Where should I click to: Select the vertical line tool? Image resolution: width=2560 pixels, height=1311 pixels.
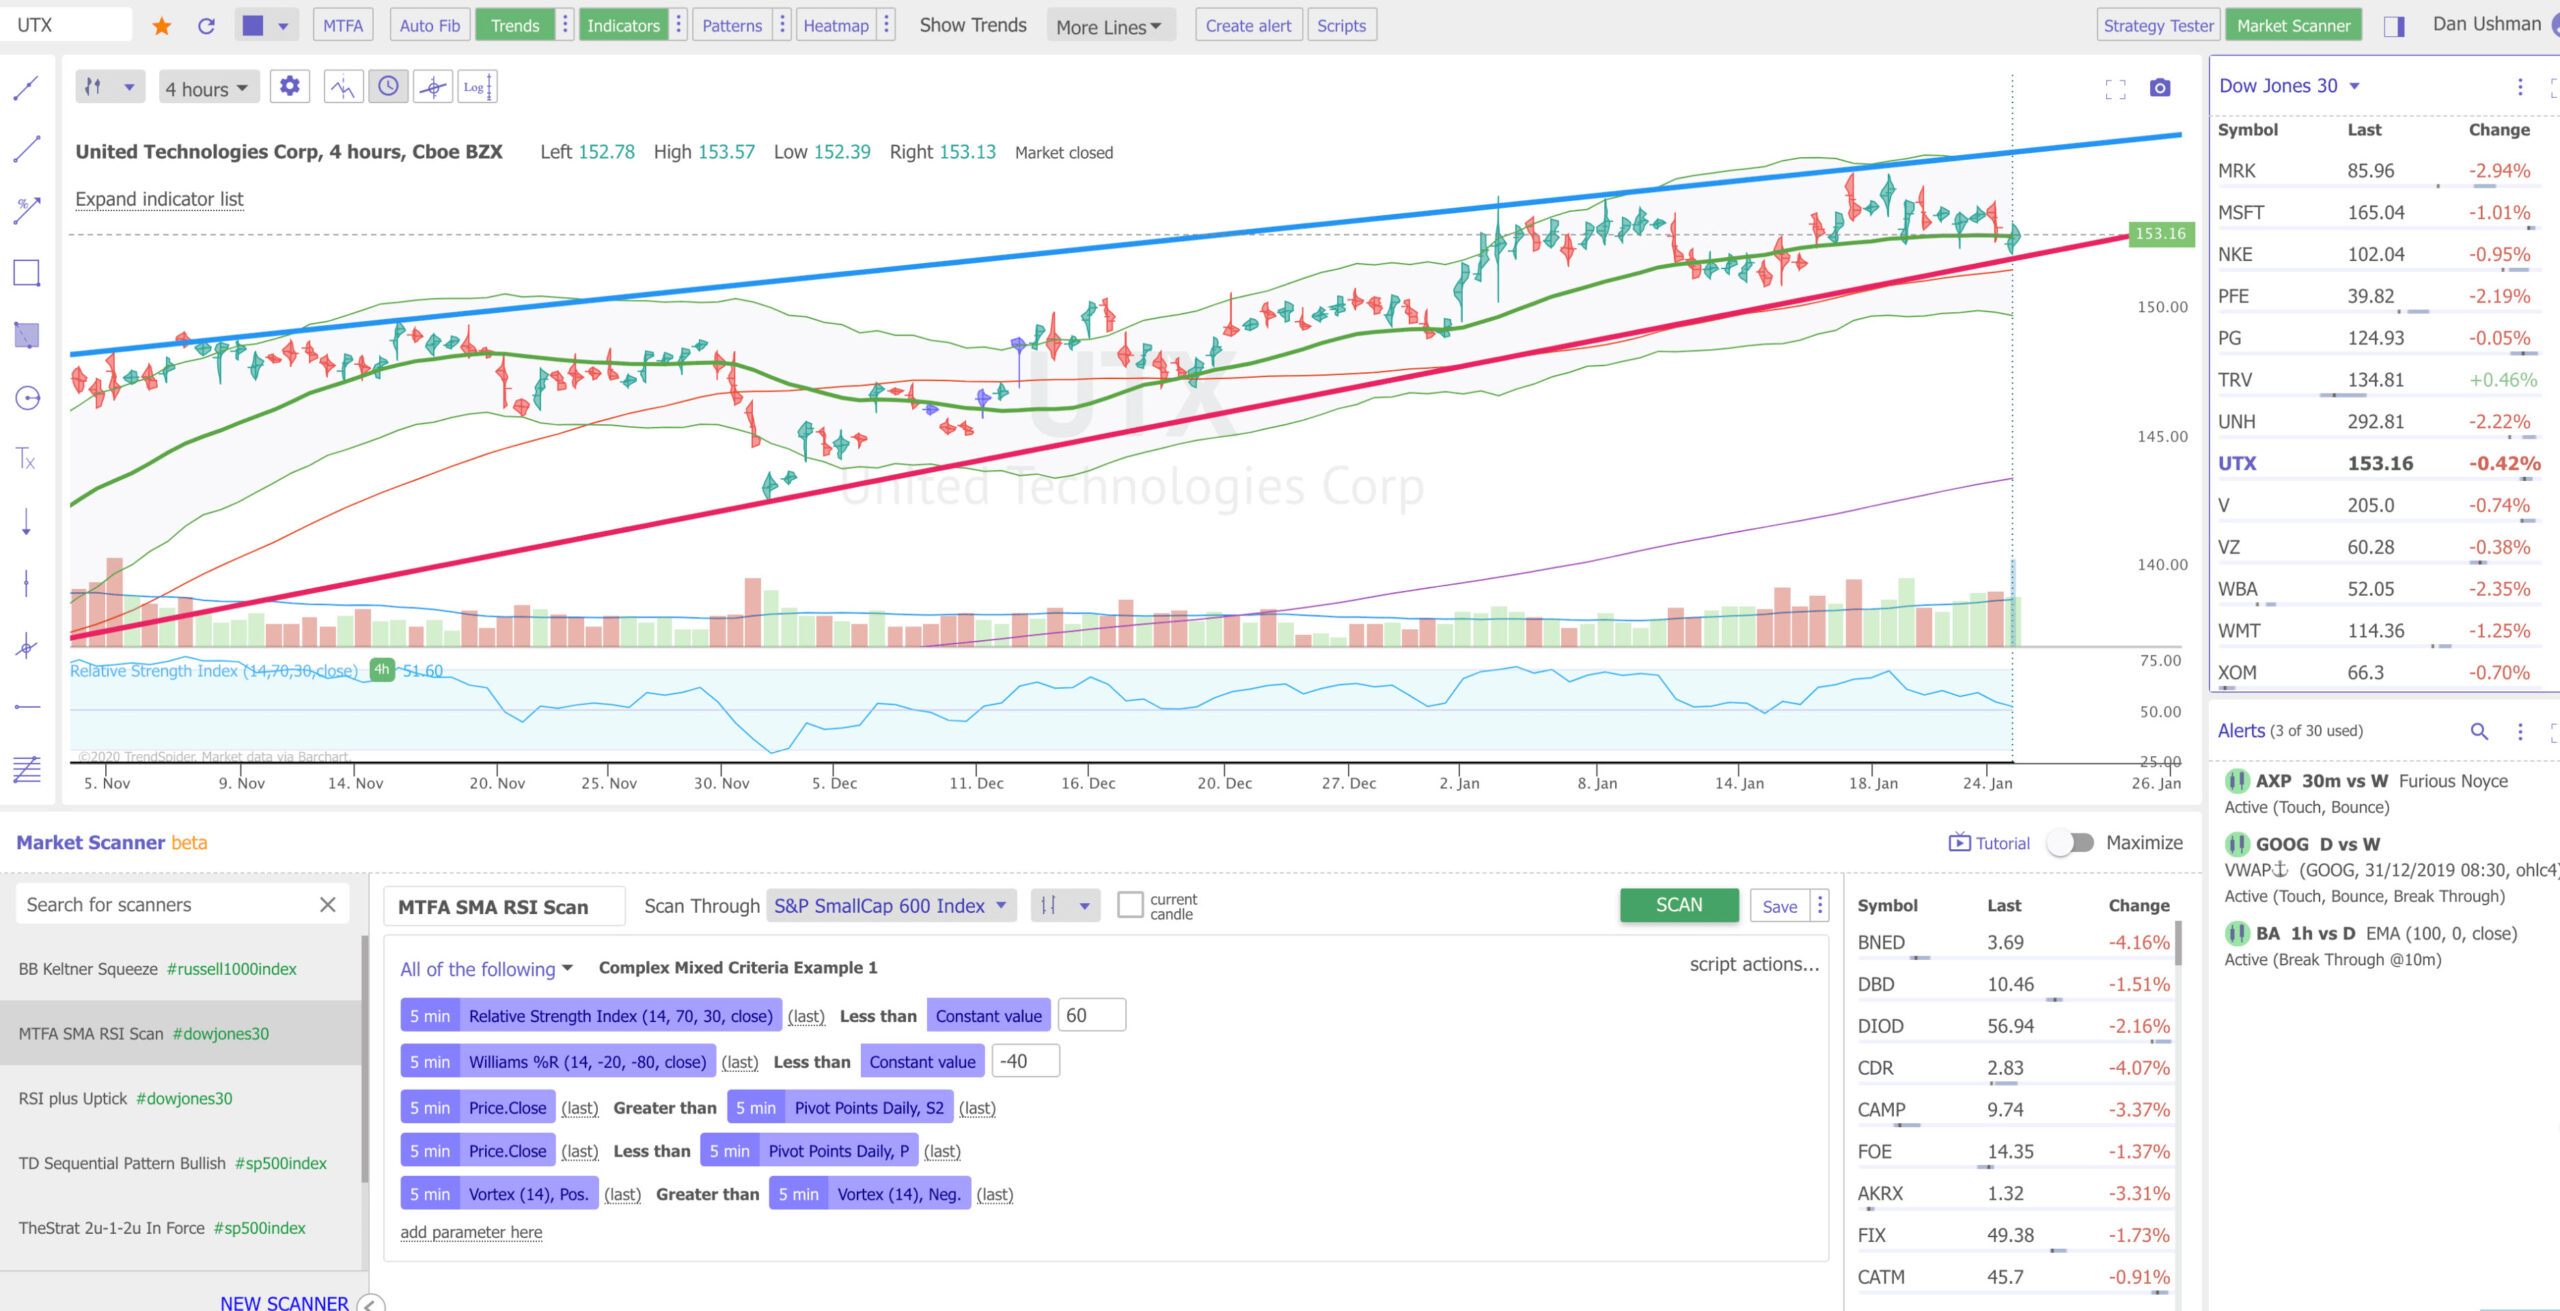[26, 583]
